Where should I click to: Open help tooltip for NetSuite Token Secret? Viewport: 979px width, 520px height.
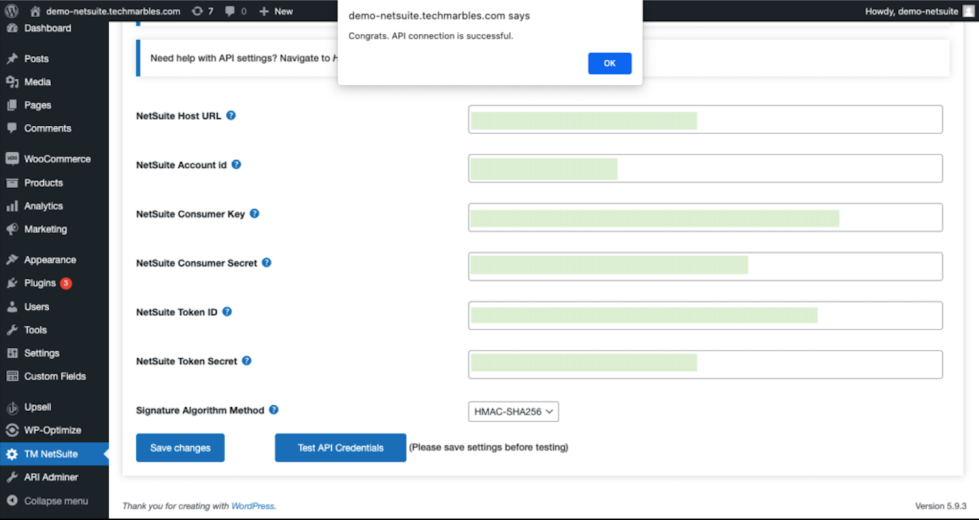pos(247,361)
